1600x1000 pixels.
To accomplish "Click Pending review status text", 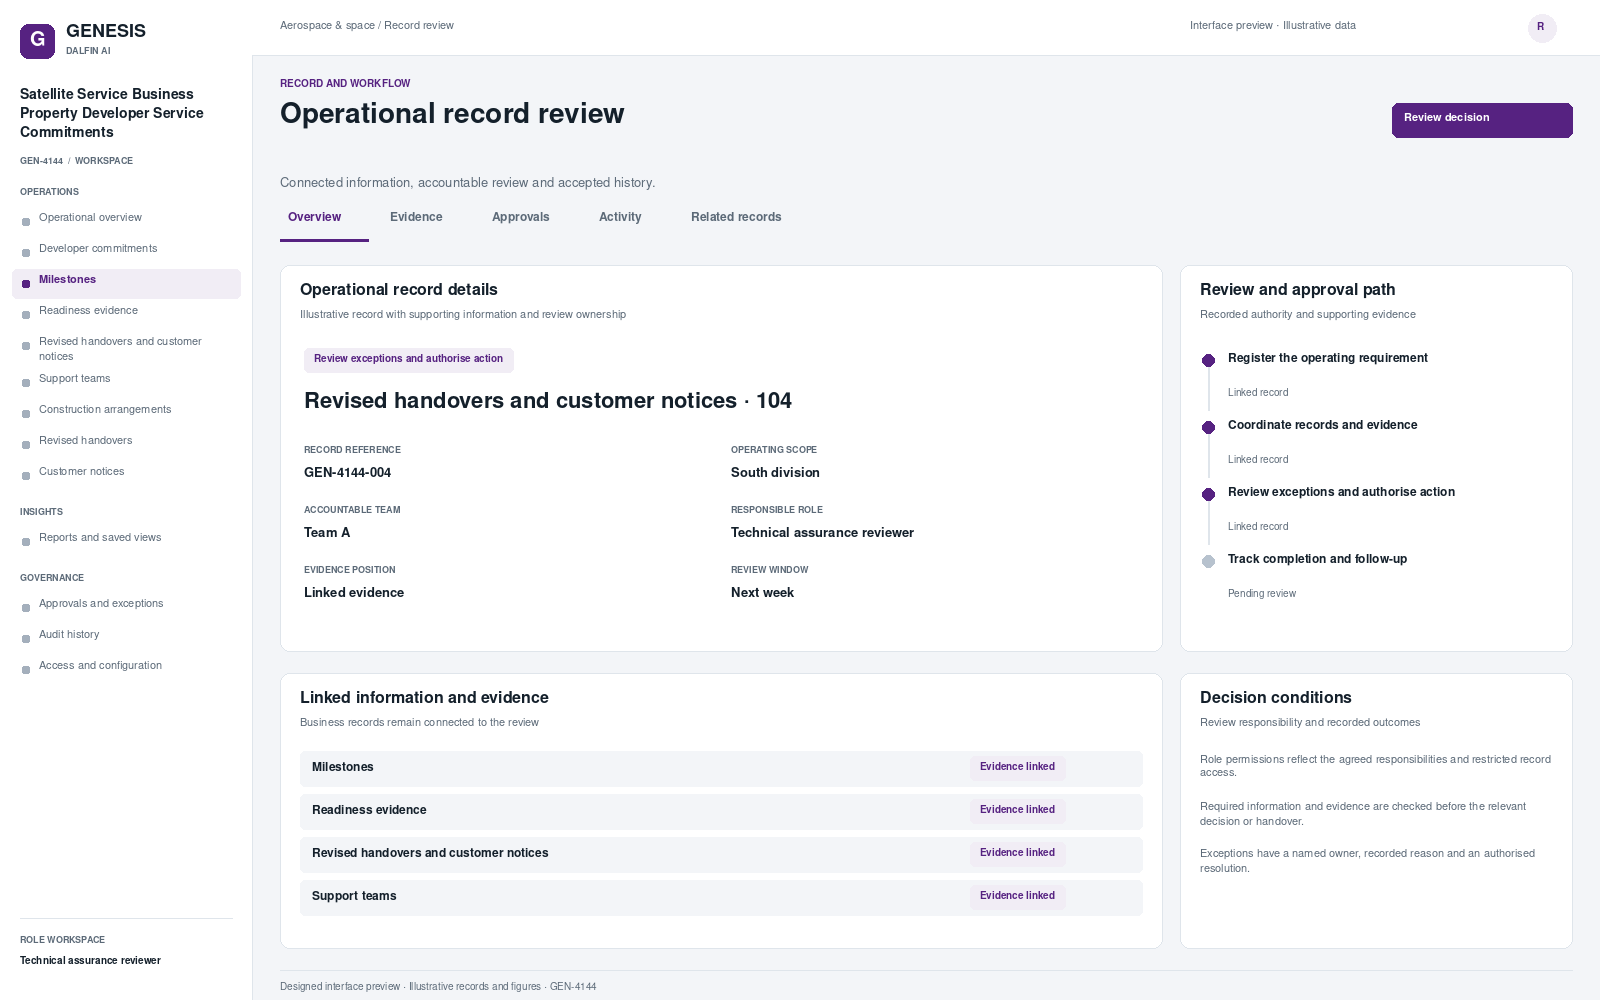I will [1262, 594].
